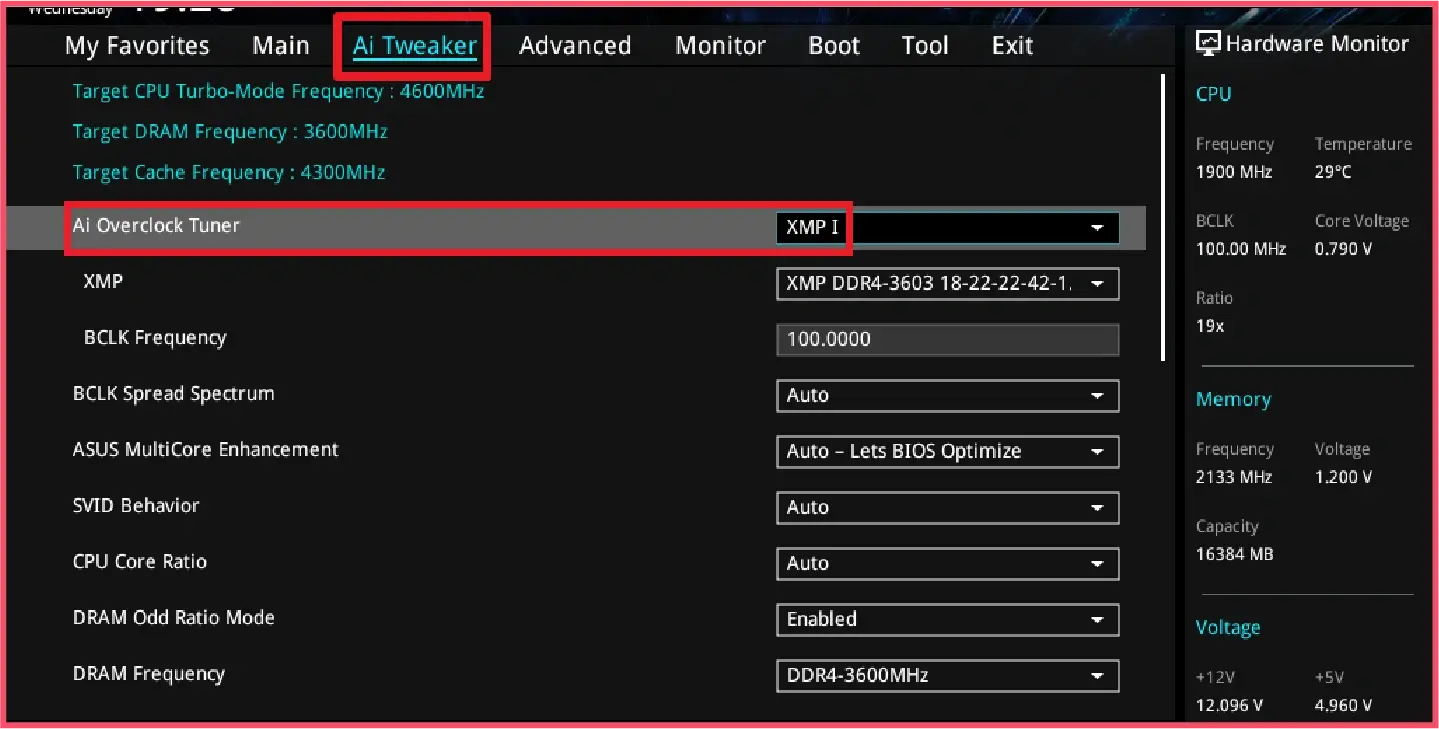Expand the SVID Behavior dropdown

coord(946,508)
